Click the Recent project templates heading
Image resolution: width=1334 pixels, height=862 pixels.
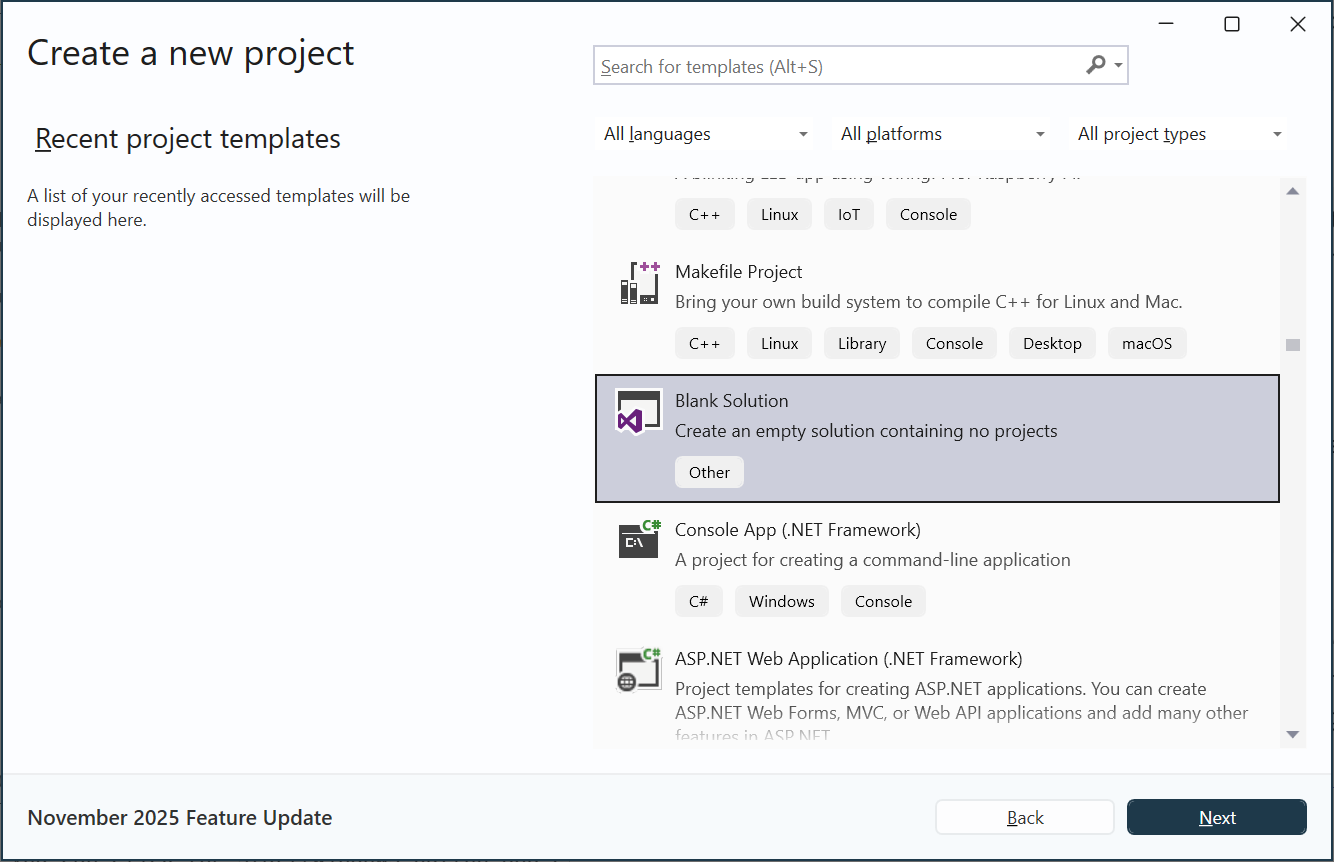tap(188, 139)
